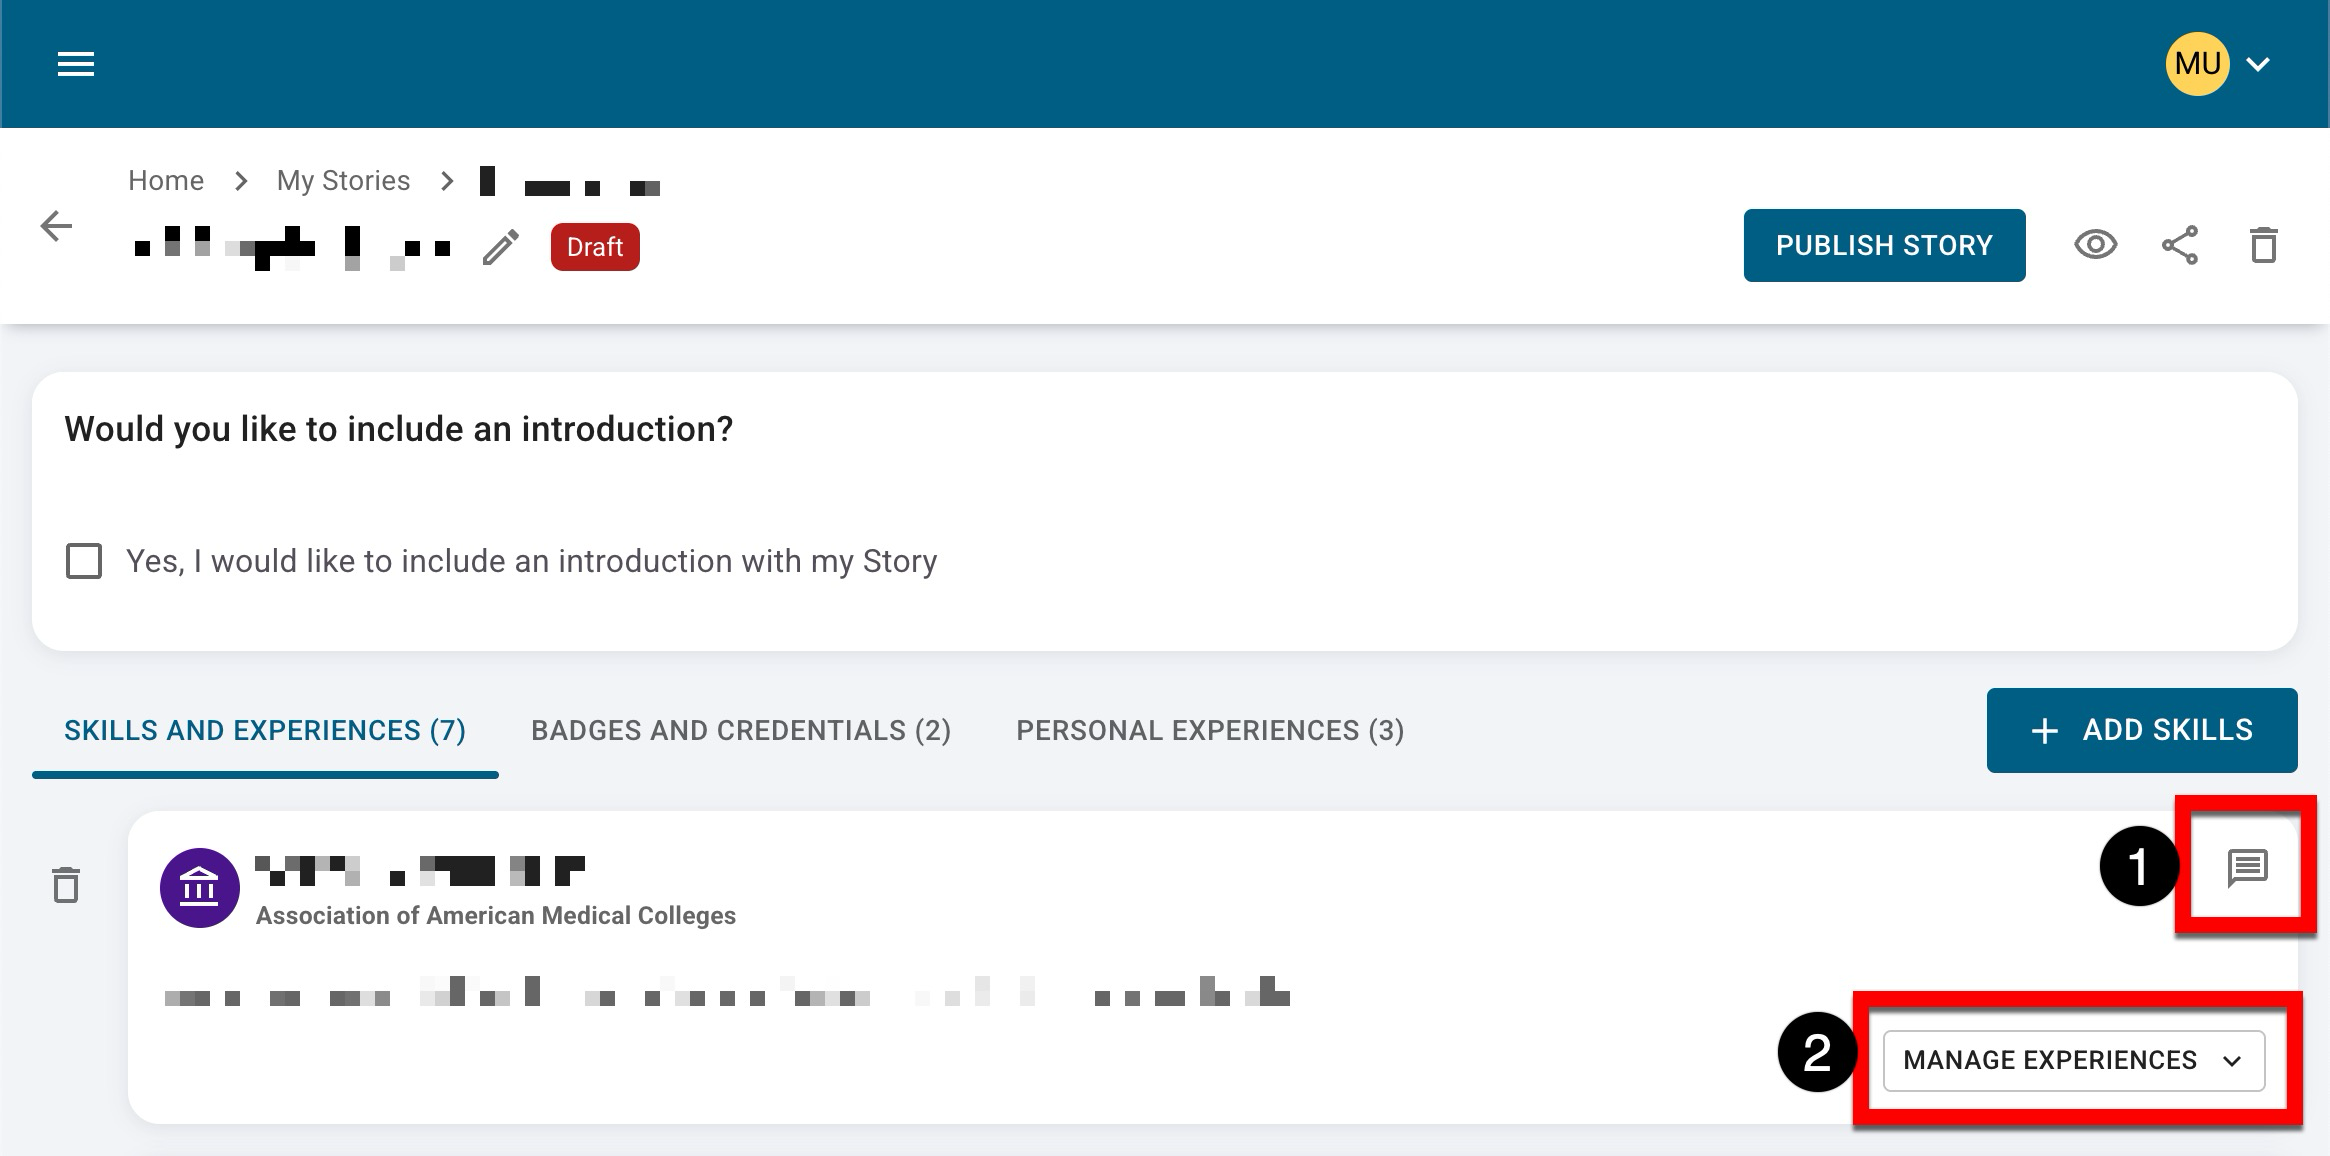Go to Home breadcrumb link
This screenshot has width=2330, height=1156.
[x=166, y=181]
